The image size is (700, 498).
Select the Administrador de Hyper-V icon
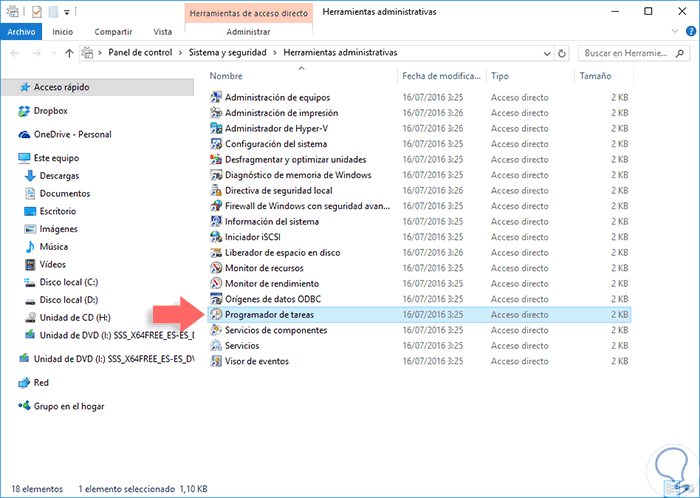(x=216, y=129)
